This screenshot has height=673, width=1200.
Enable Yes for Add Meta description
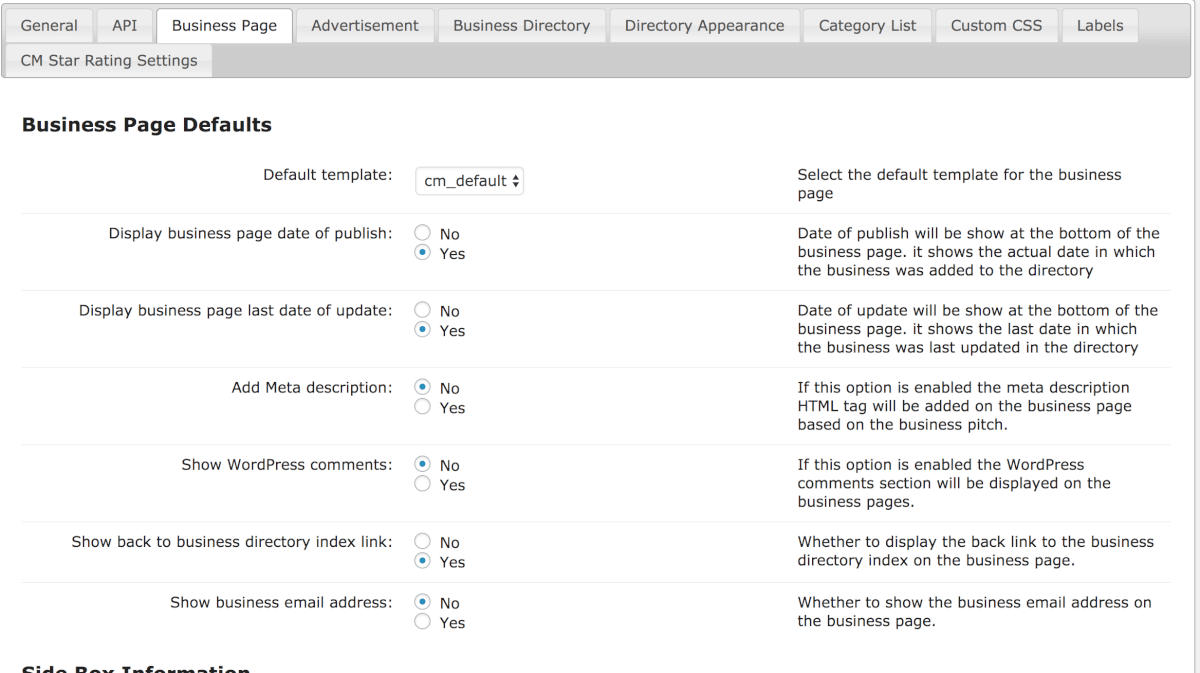point(423,407)
